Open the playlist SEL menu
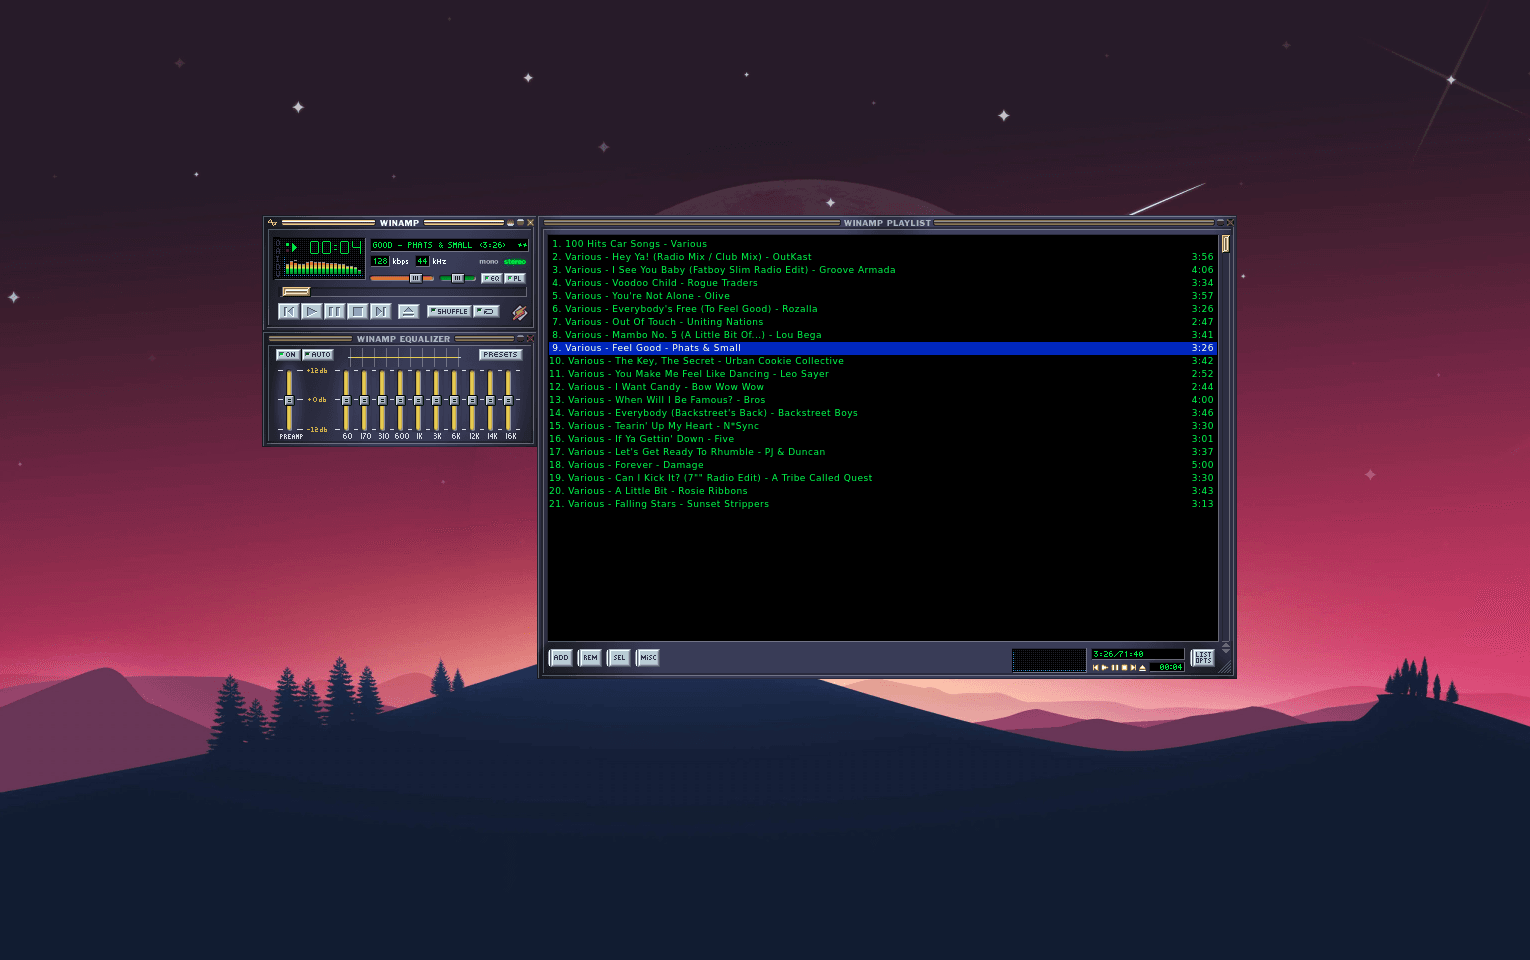This screenshot has width=1530, height=960. click(x=619, y=657)
